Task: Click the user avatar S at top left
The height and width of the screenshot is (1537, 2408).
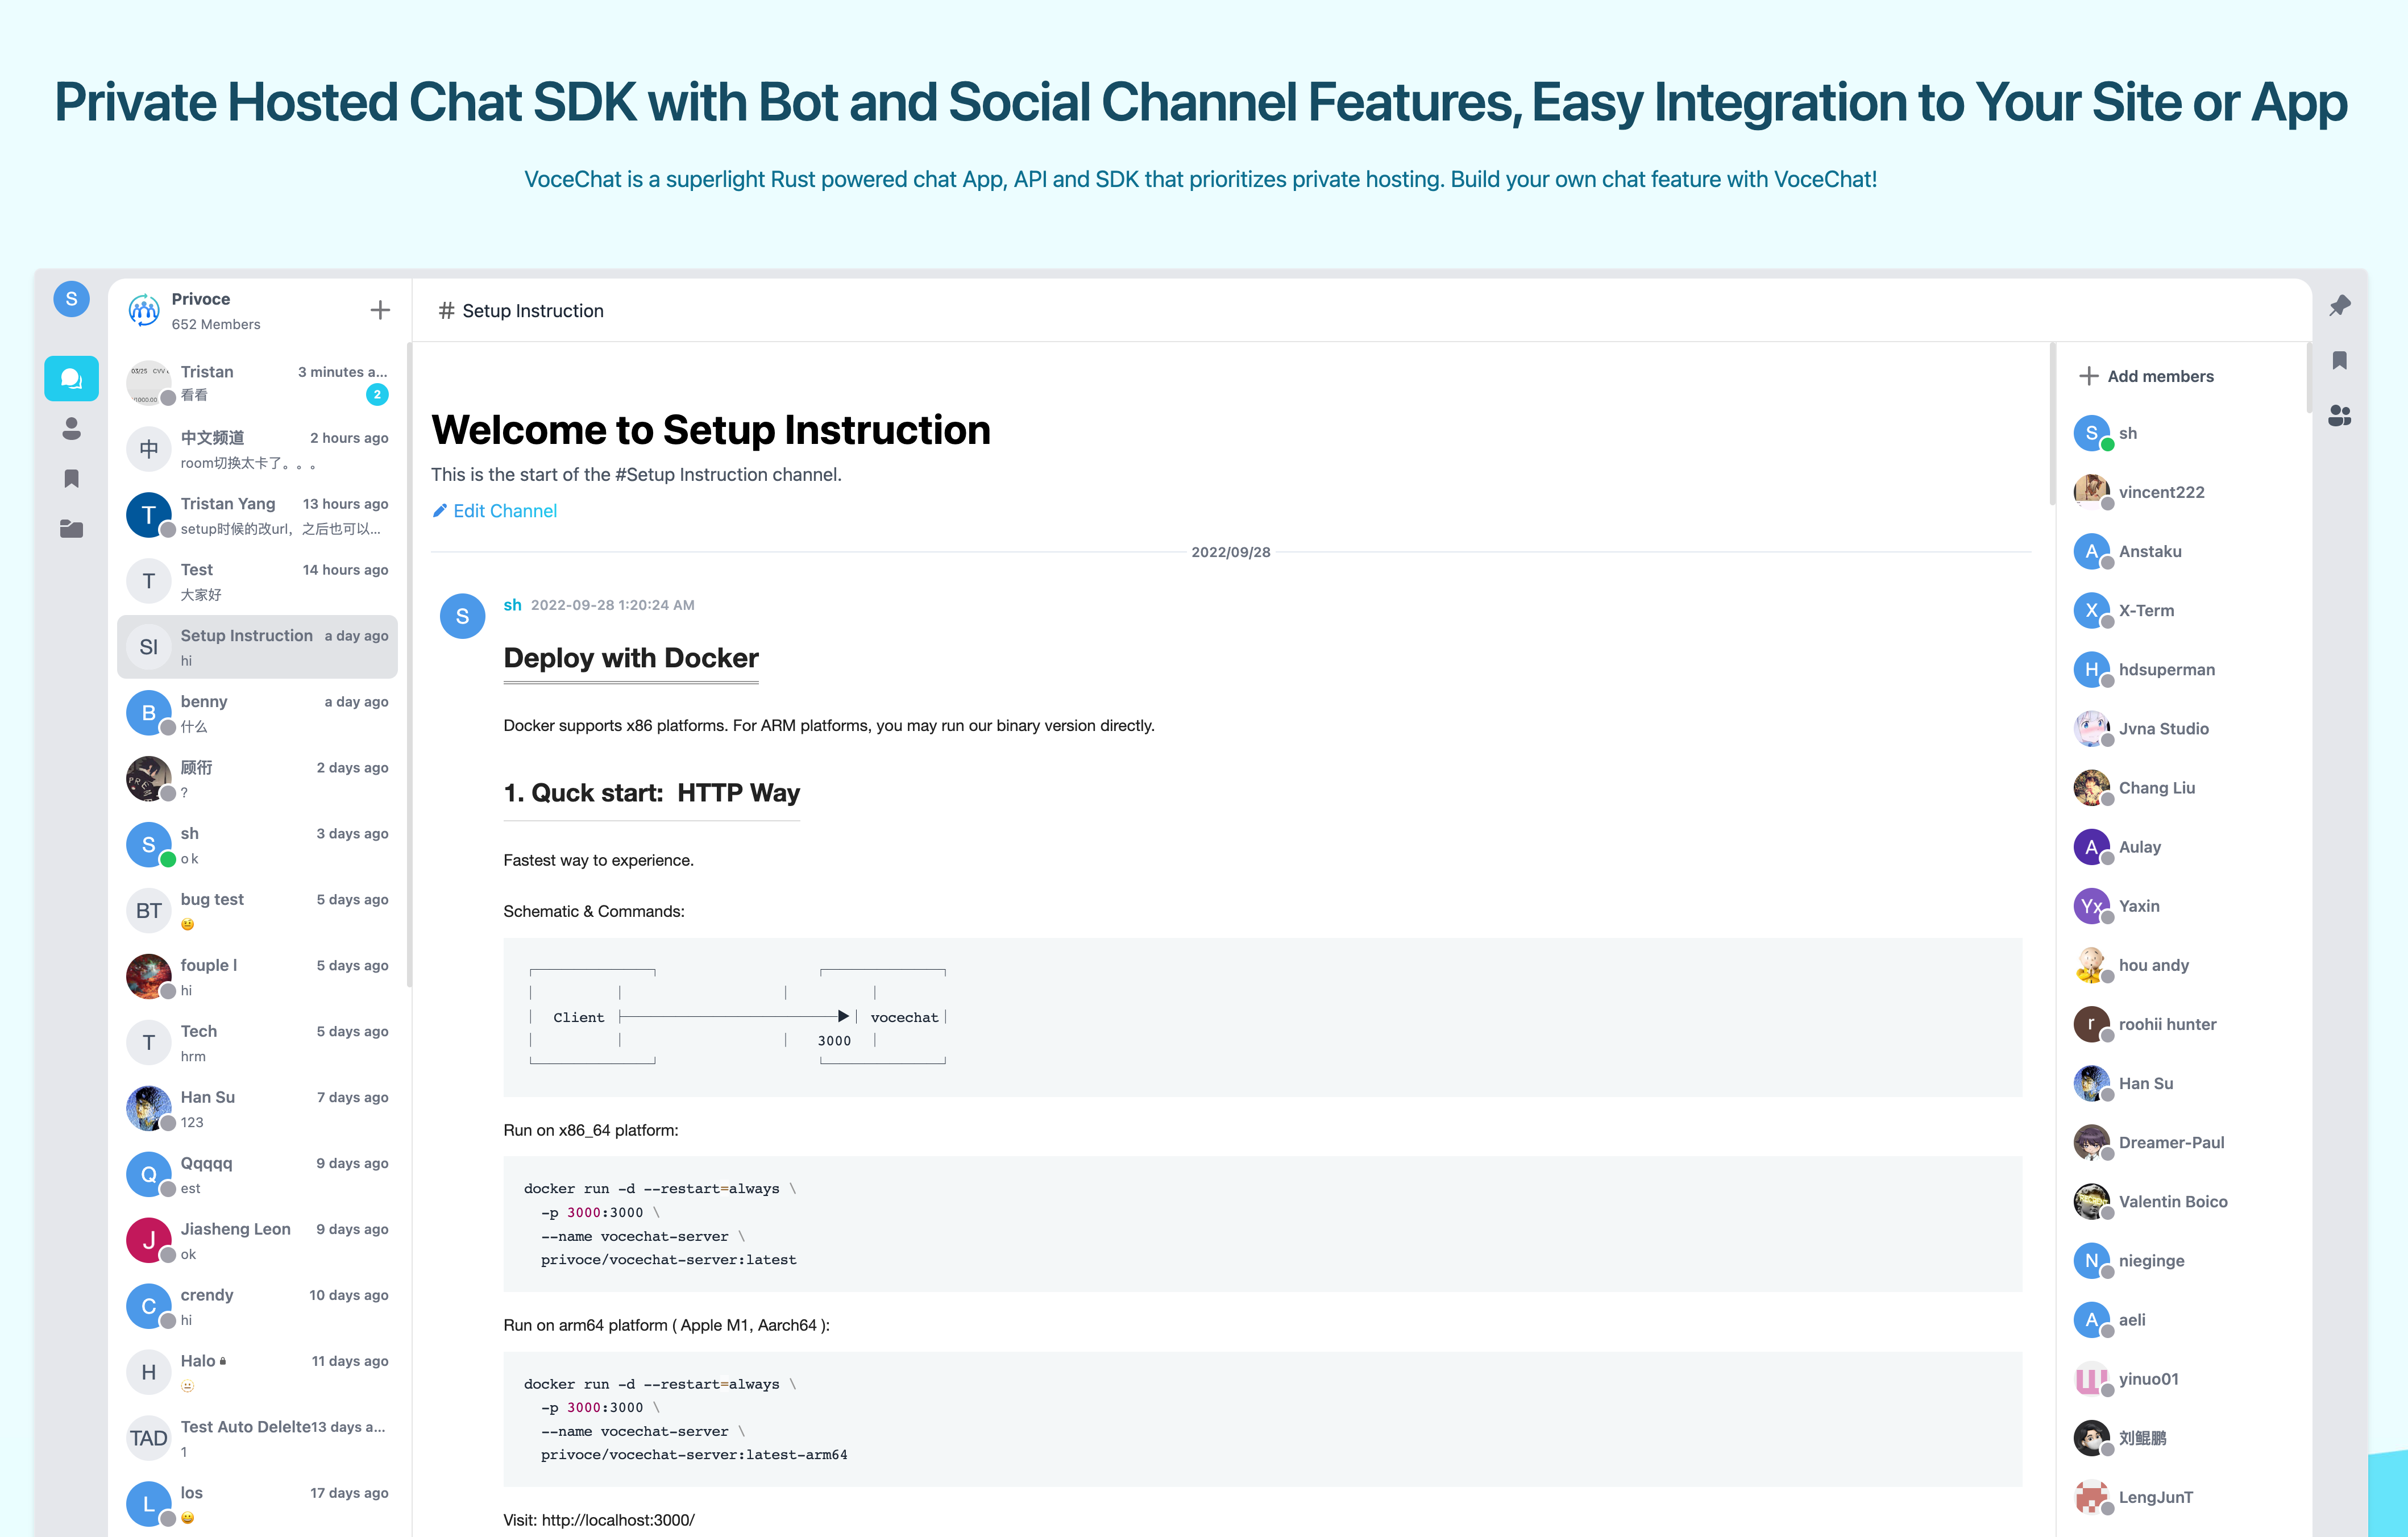Action: (71, 298)
